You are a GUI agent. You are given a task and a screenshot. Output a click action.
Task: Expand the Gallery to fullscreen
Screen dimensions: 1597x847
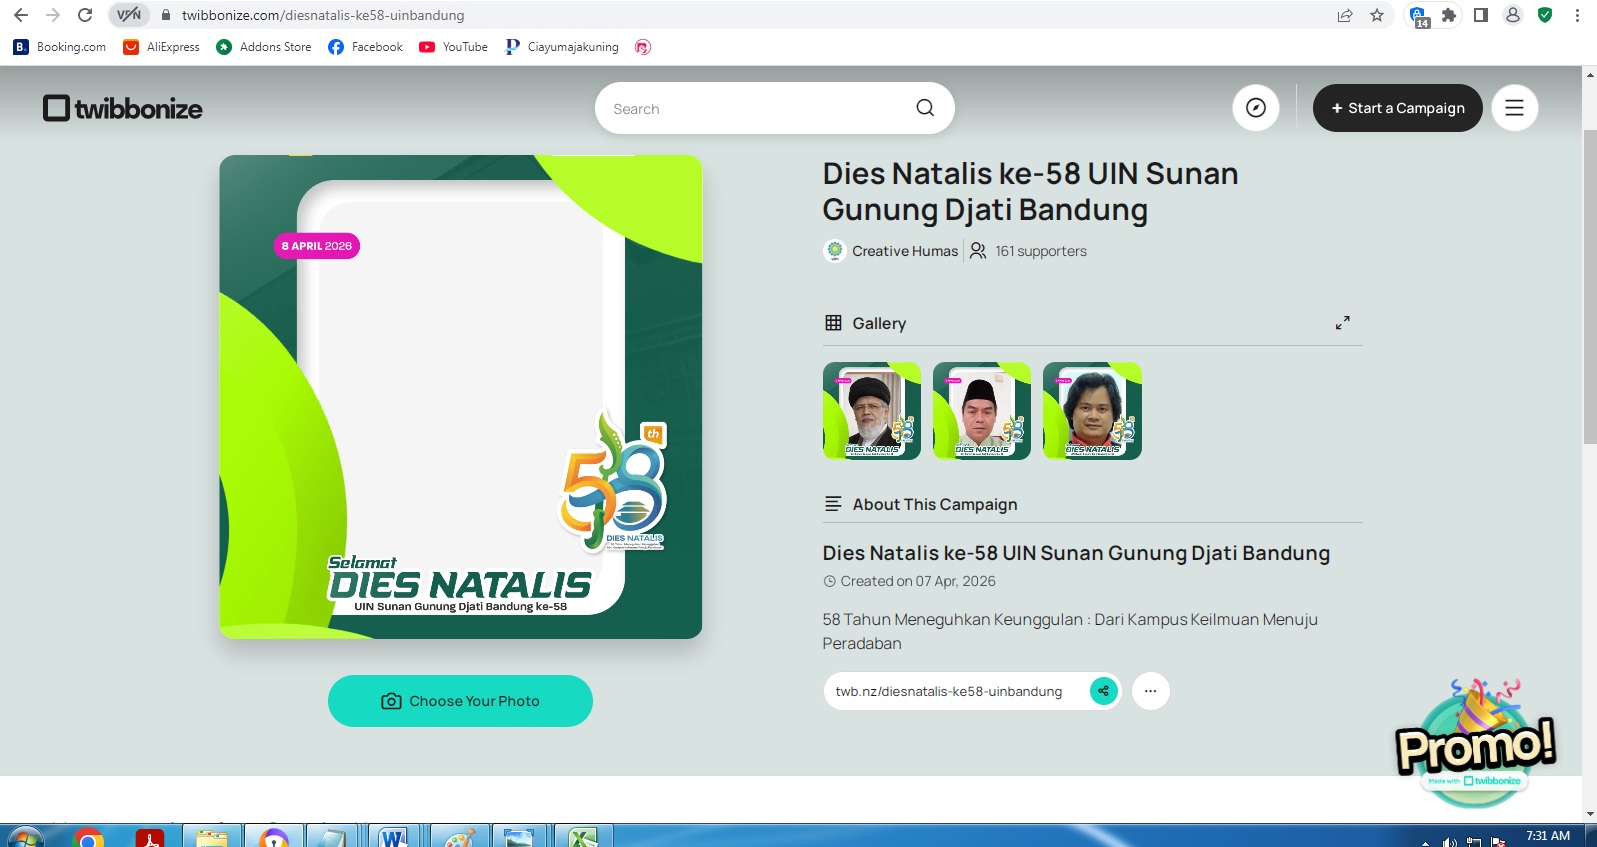click(1342, 323)
